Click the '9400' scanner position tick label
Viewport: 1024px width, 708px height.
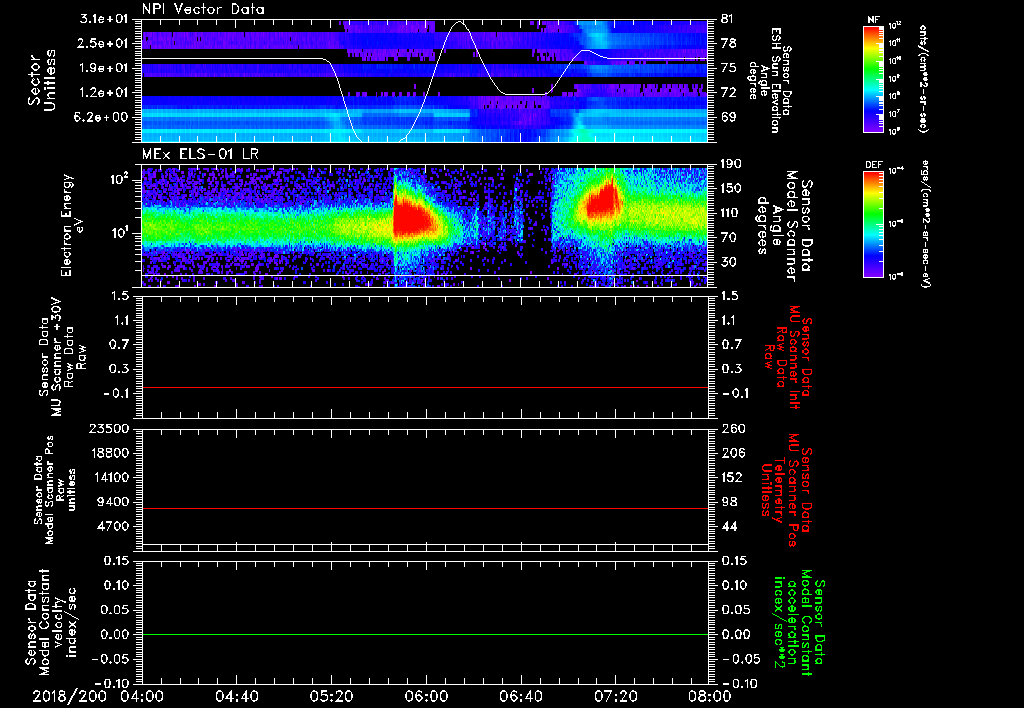112,502
